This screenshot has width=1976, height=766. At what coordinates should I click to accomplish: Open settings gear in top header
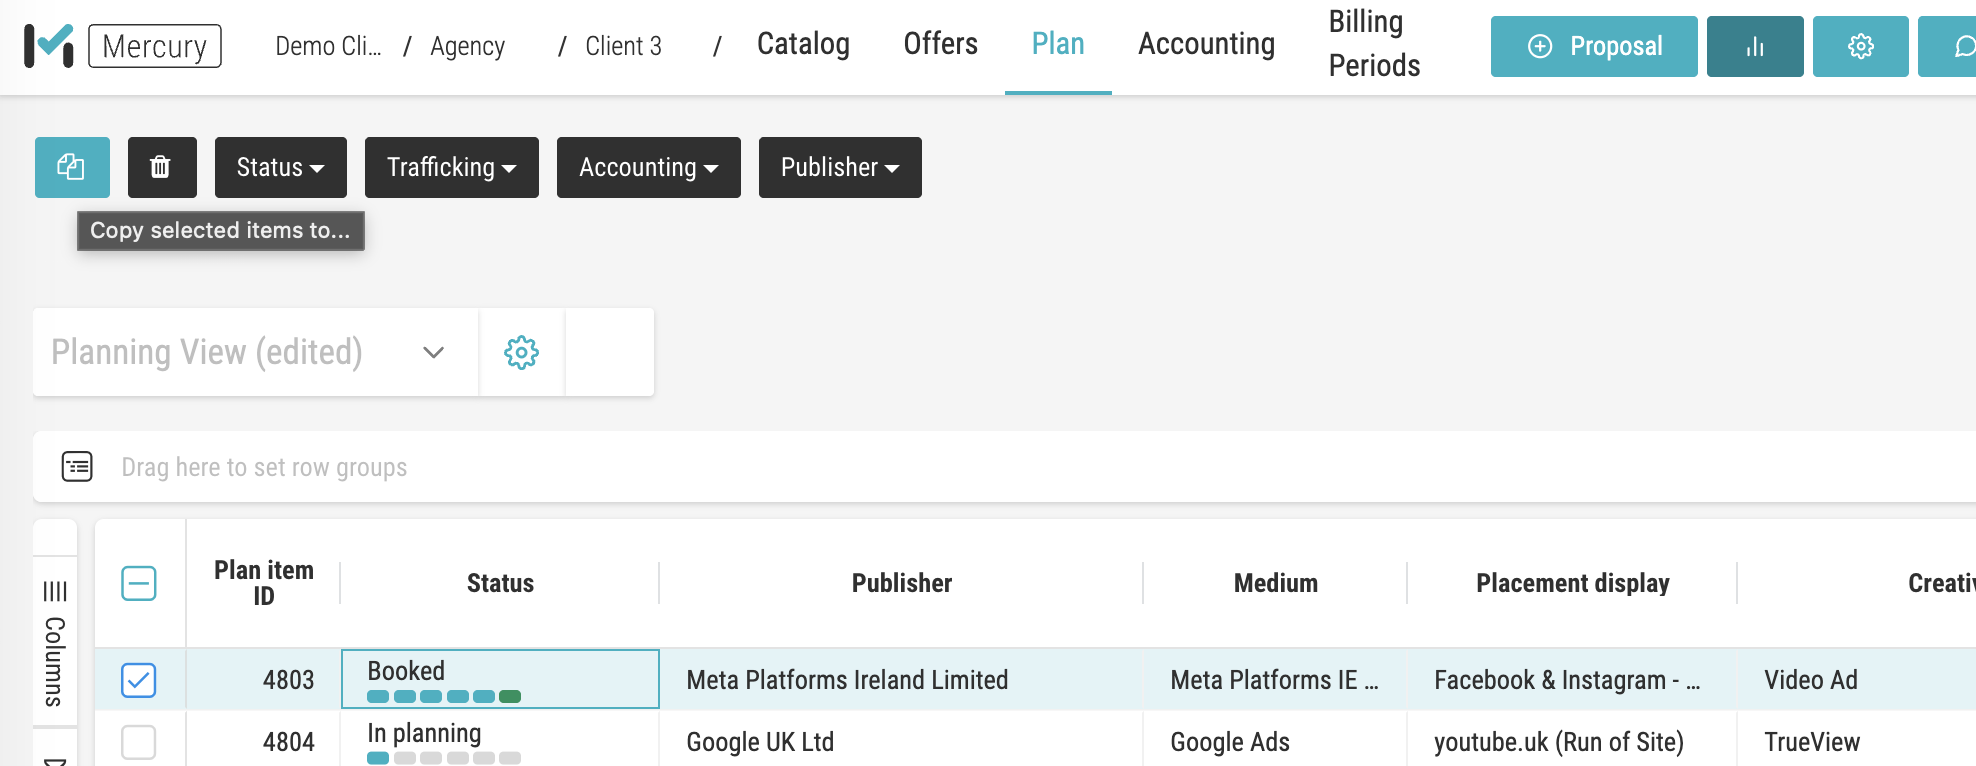coord(1860,47)
